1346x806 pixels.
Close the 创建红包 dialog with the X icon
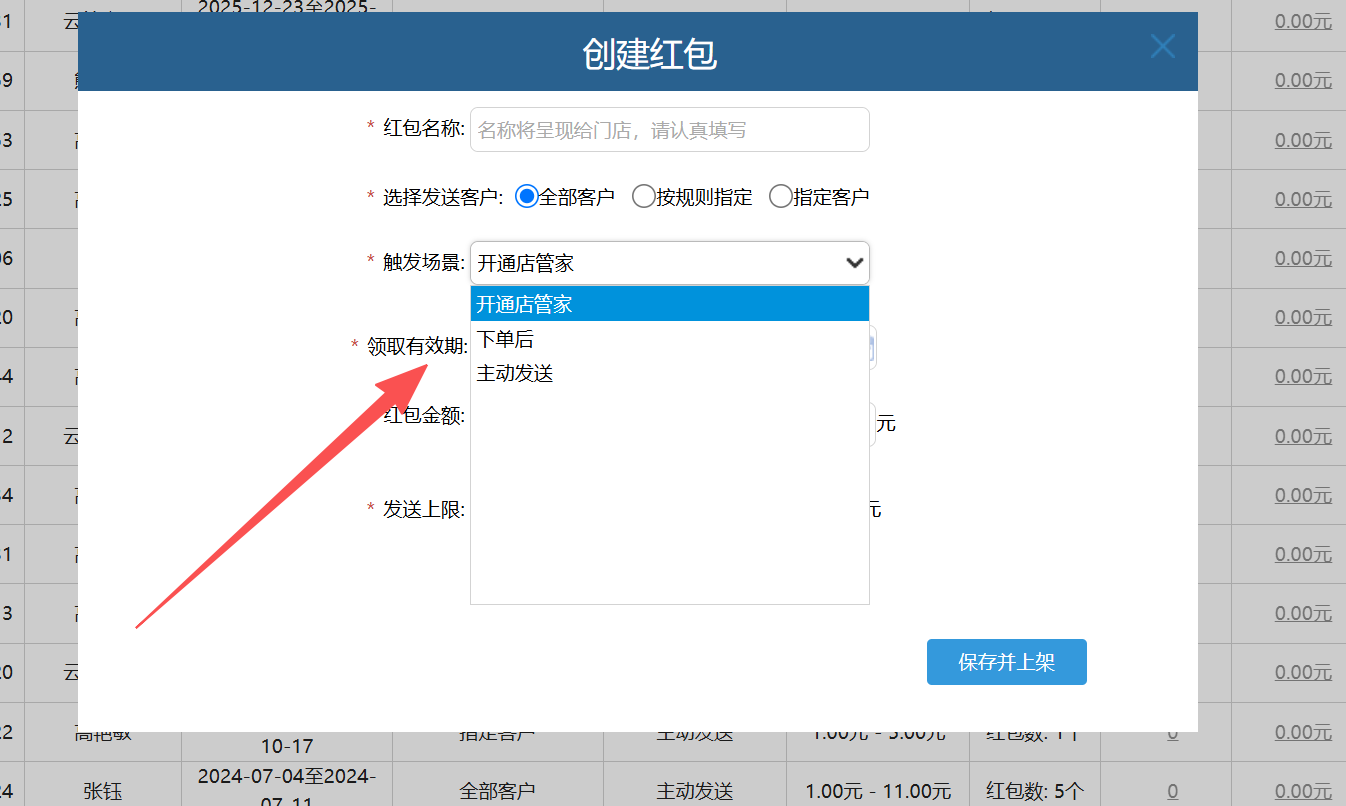tap(1162, 46)
